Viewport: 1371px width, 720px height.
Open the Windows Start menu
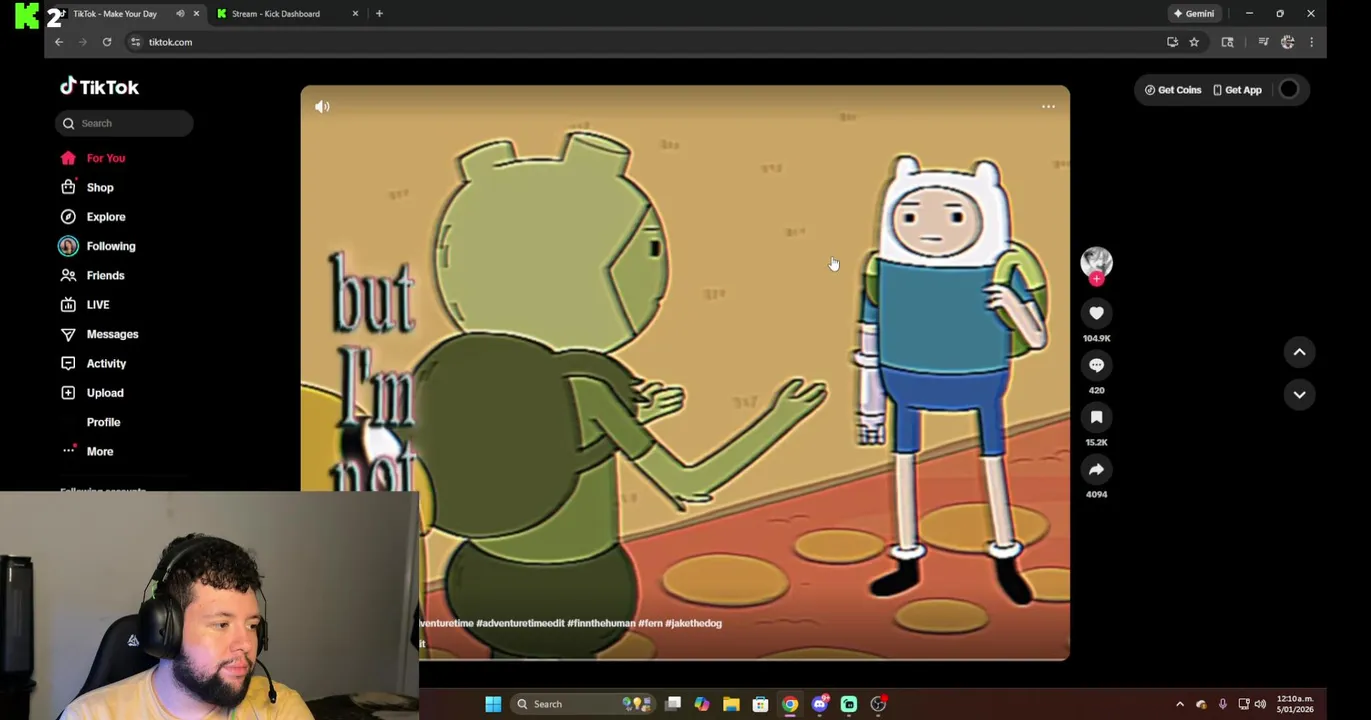(x=493, y=704)
